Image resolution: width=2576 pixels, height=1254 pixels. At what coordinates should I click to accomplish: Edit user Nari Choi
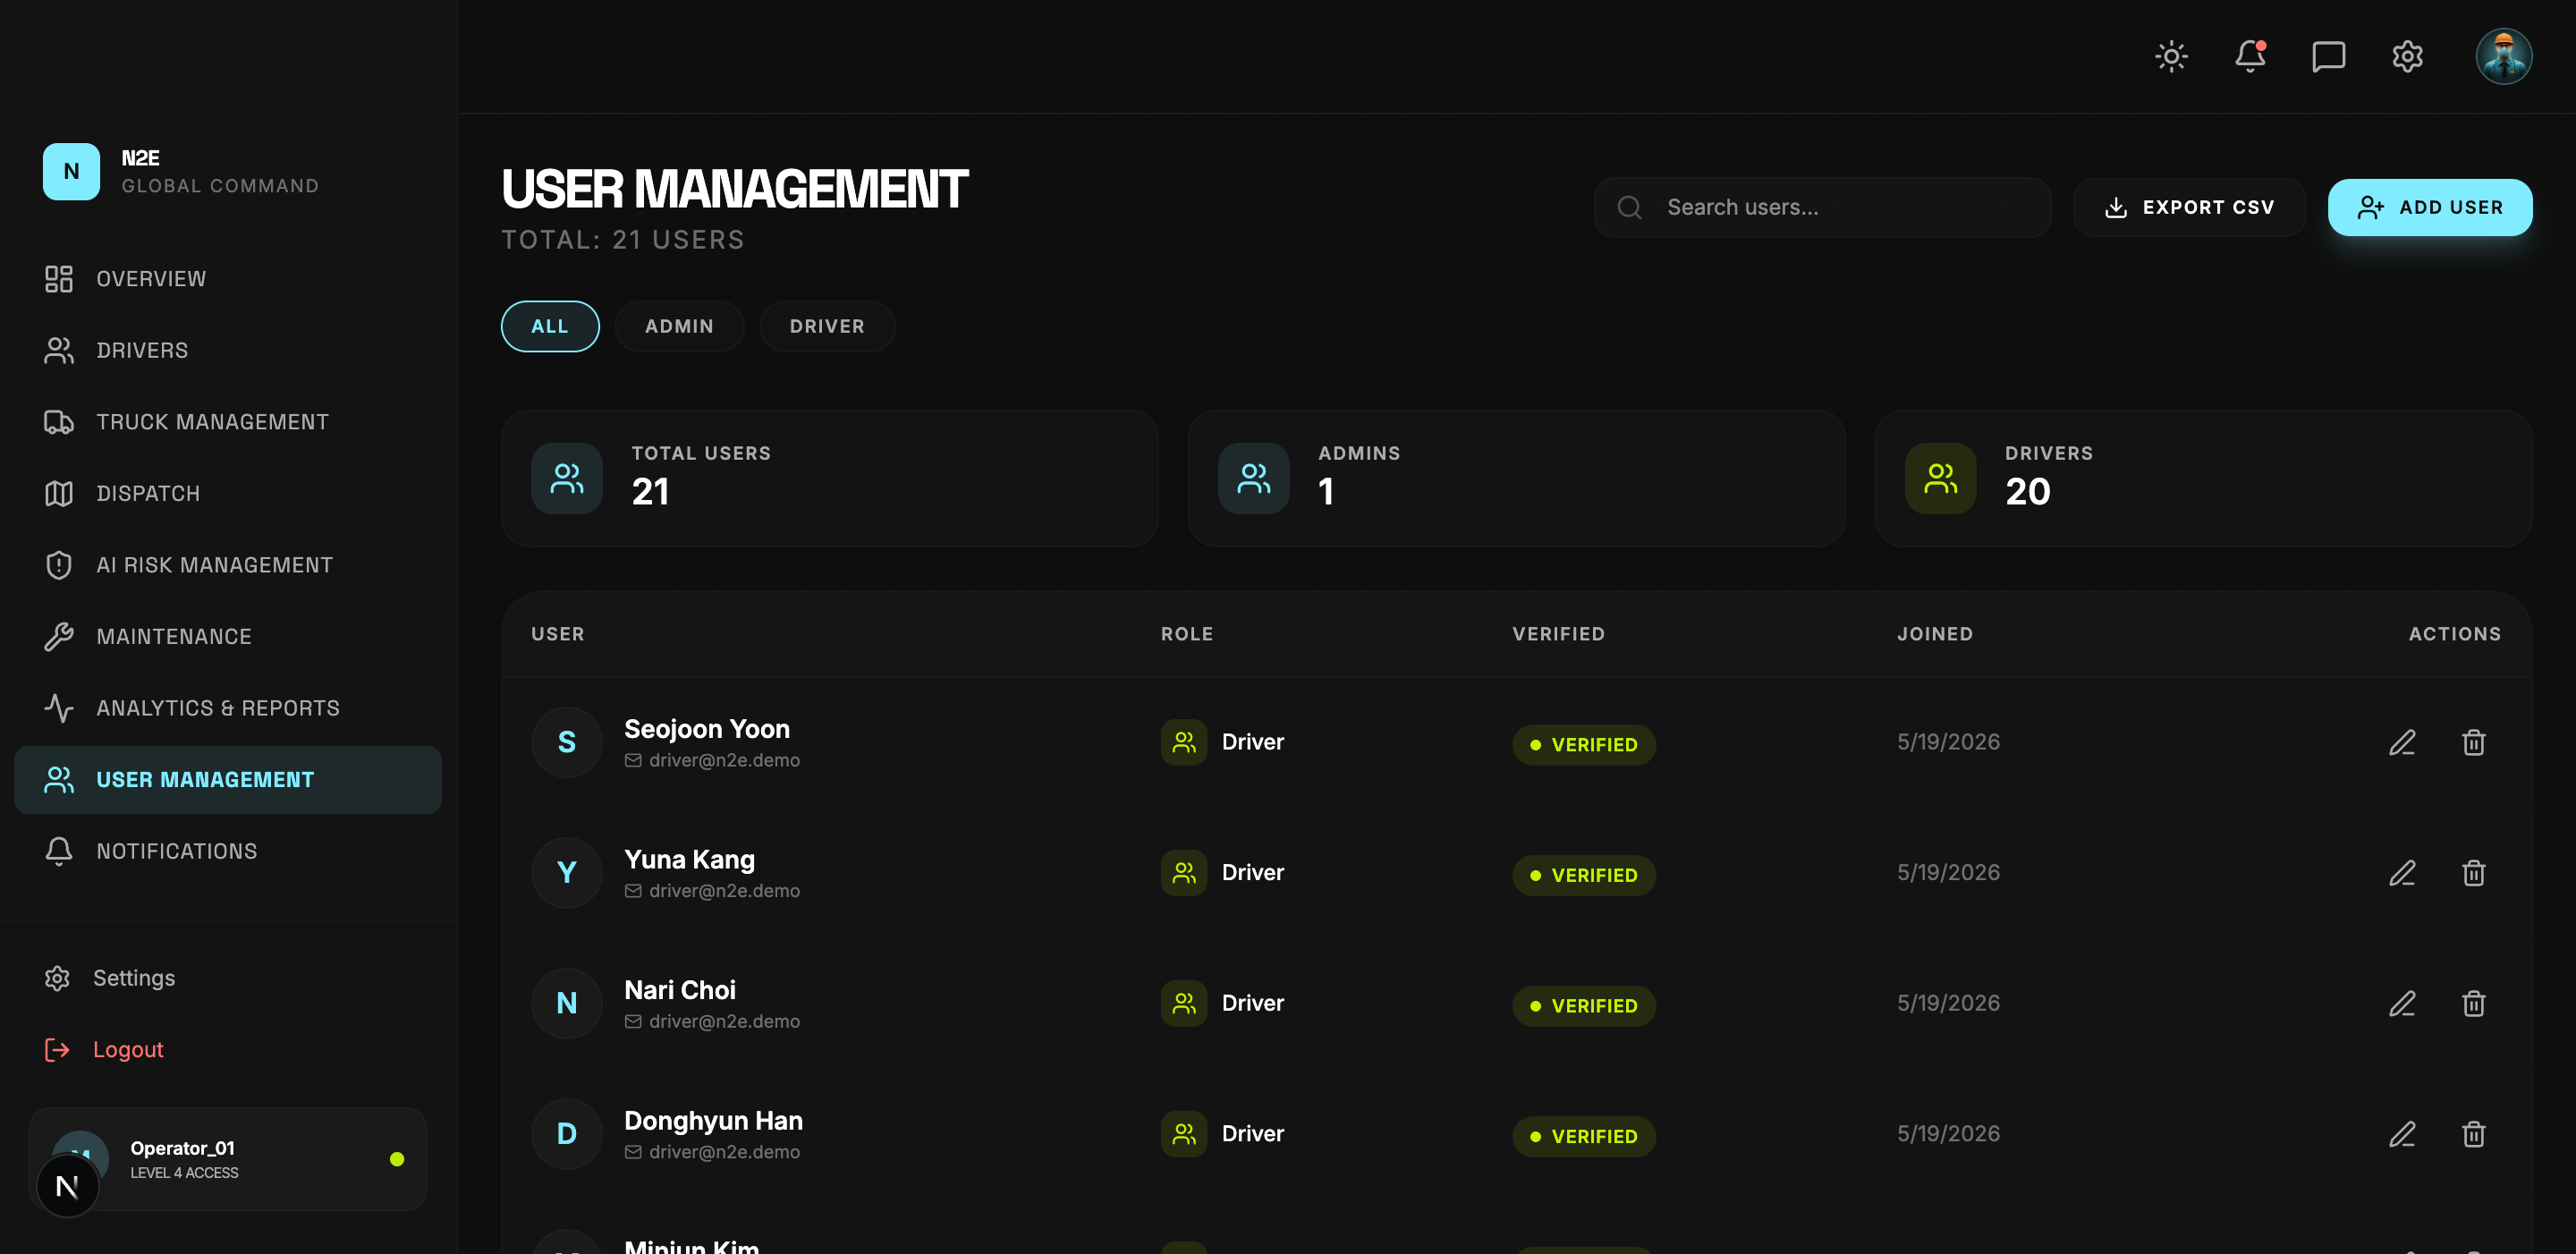coord(2402,1003)
